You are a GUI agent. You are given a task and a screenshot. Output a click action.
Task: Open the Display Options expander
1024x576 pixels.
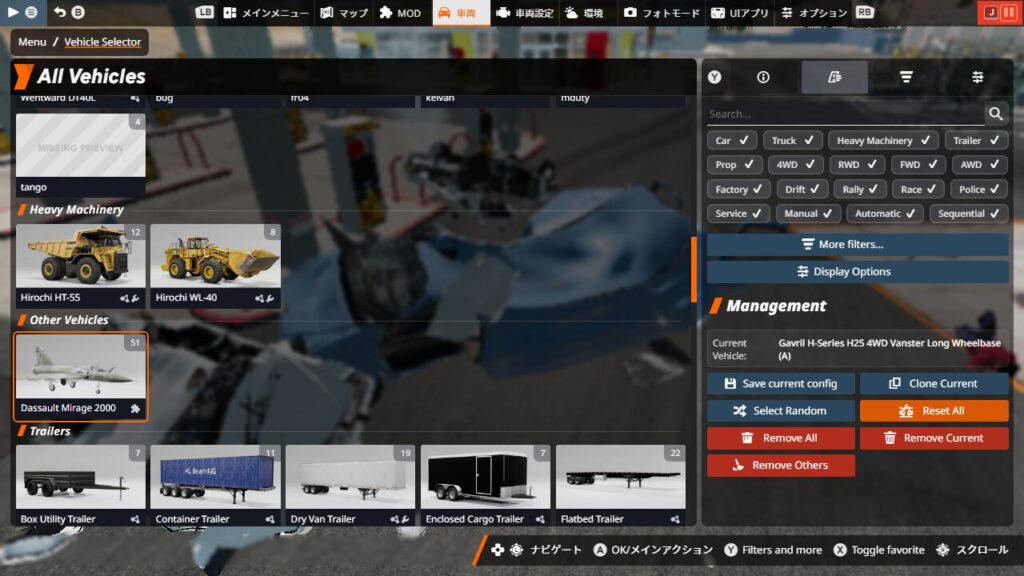coord(857,272)
